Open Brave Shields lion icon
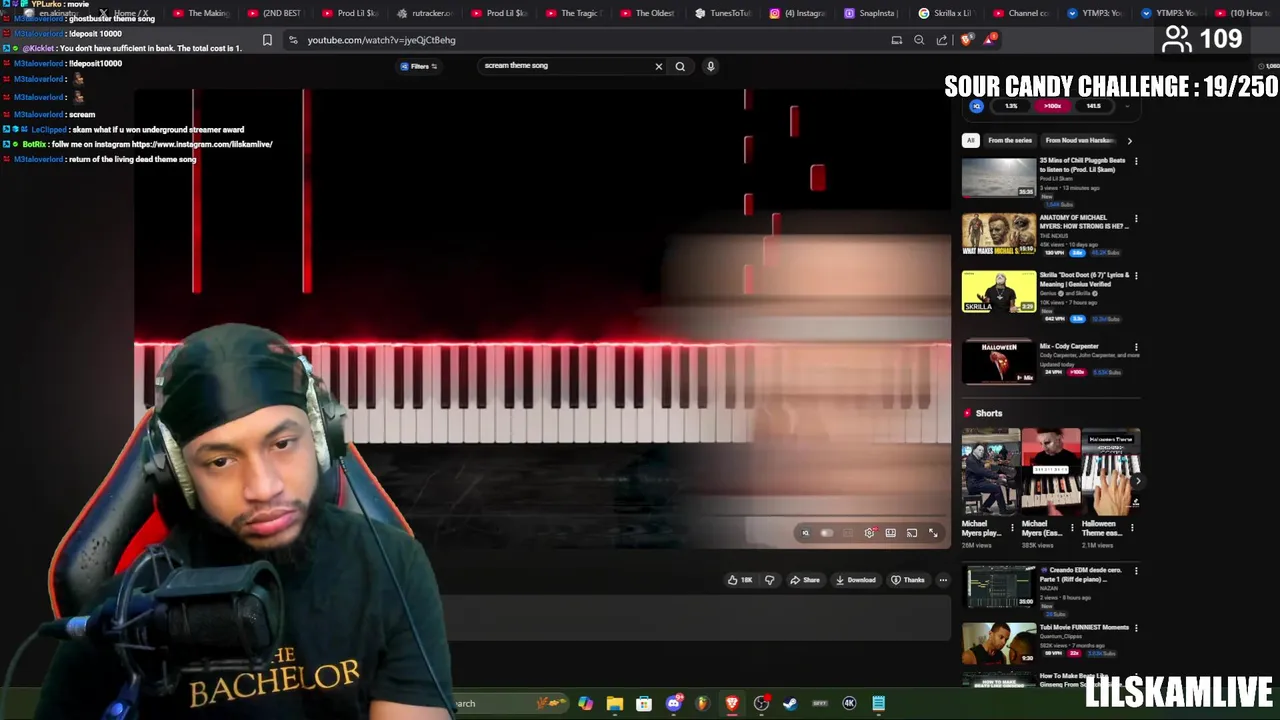Screen dimensions: 1280x720 click(966, 40)
